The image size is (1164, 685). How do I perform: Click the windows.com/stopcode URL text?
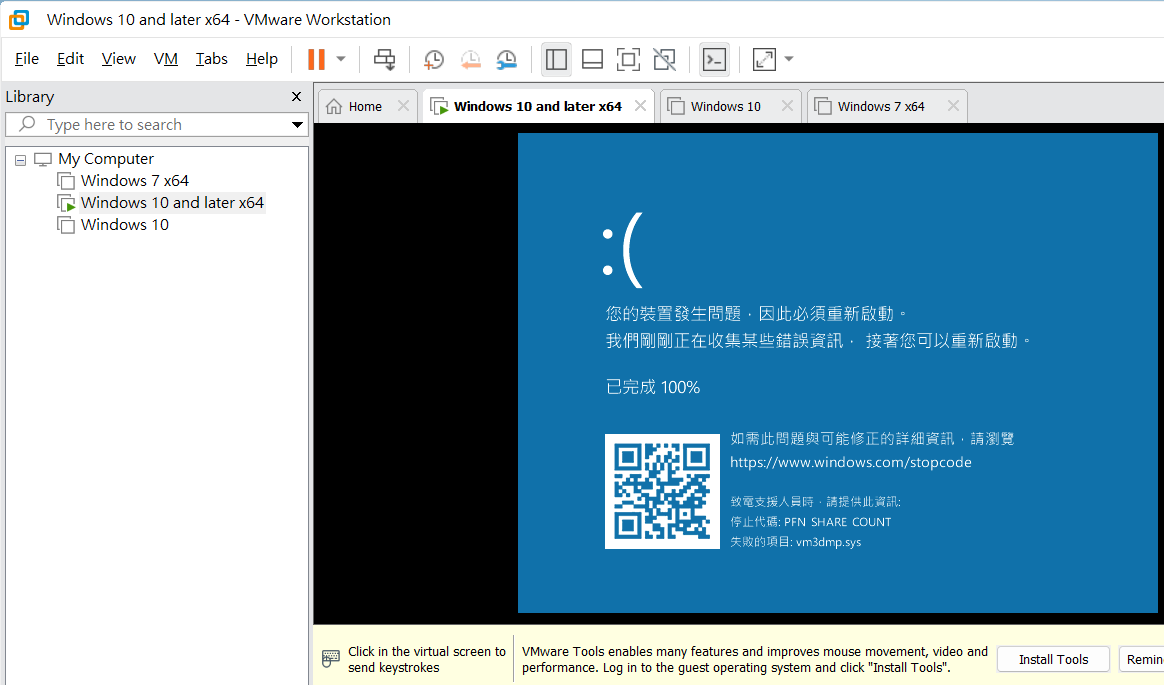[x=851, y=462]
